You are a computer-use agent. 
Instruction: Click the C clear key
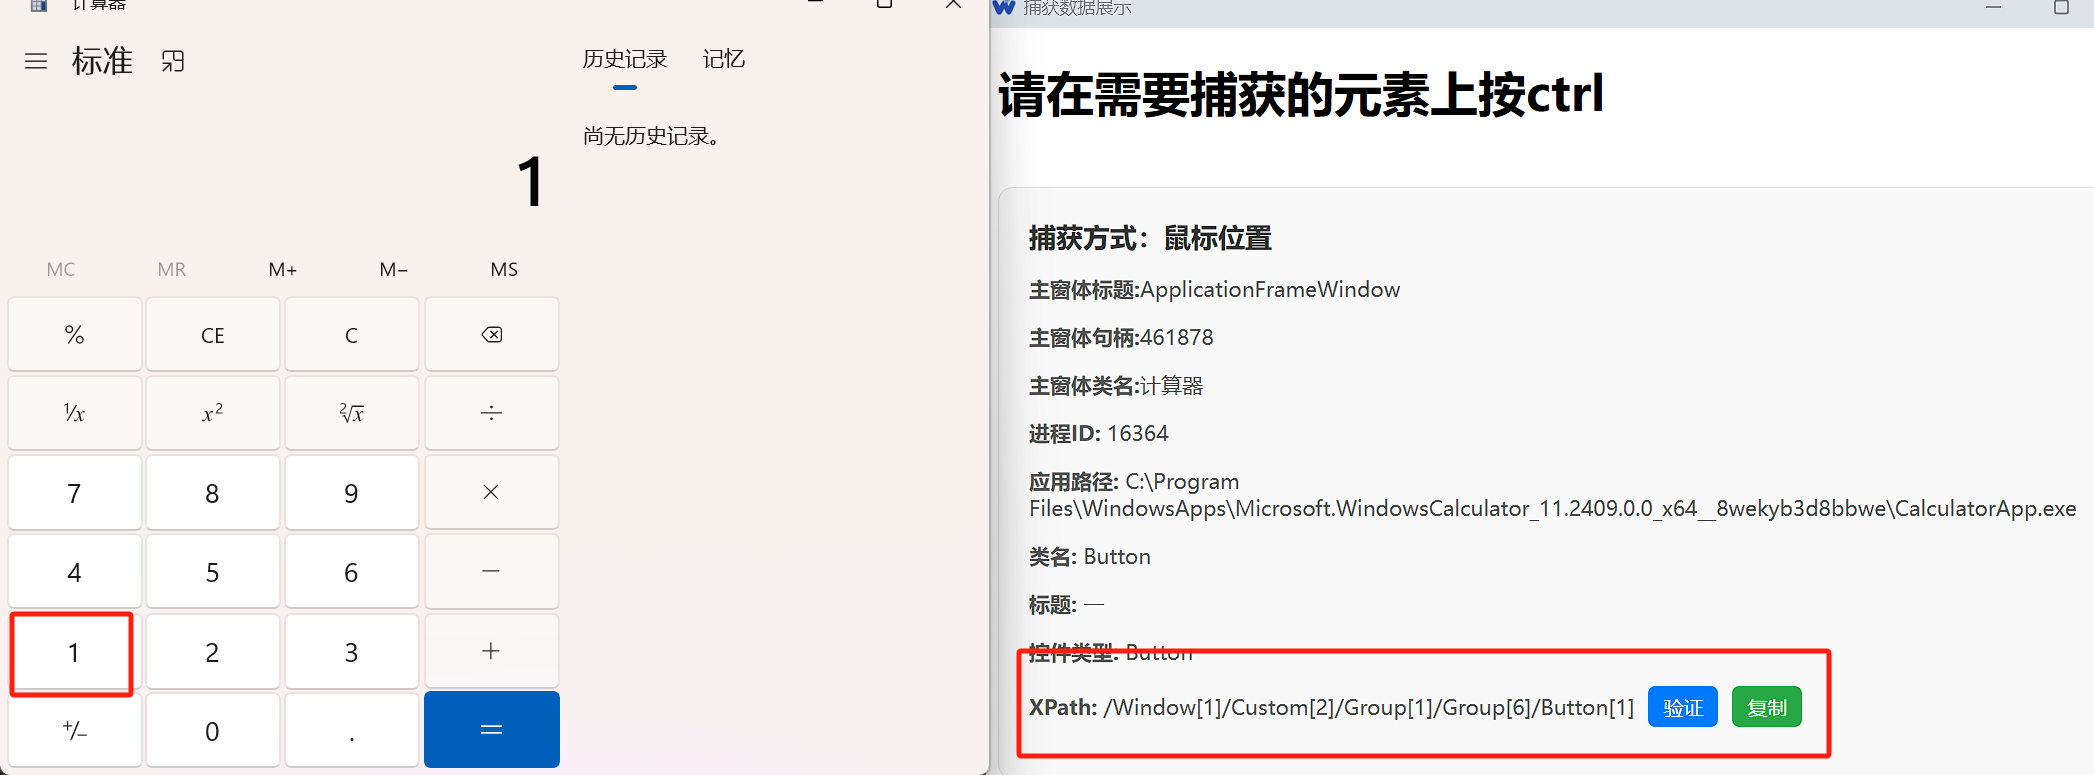pyautogui.click(x=351, y=334)
